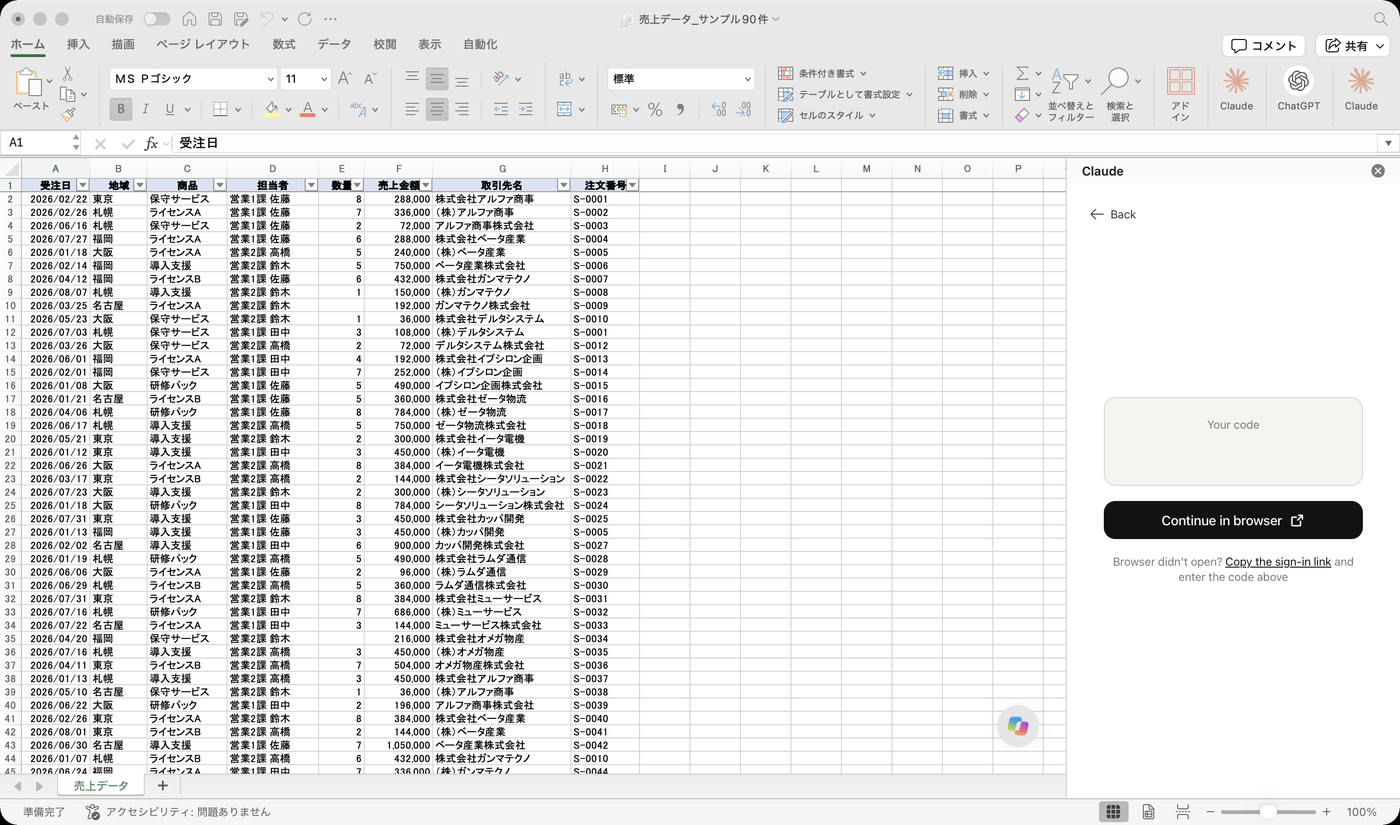Open the 挿入 ribbon tab

78,44
